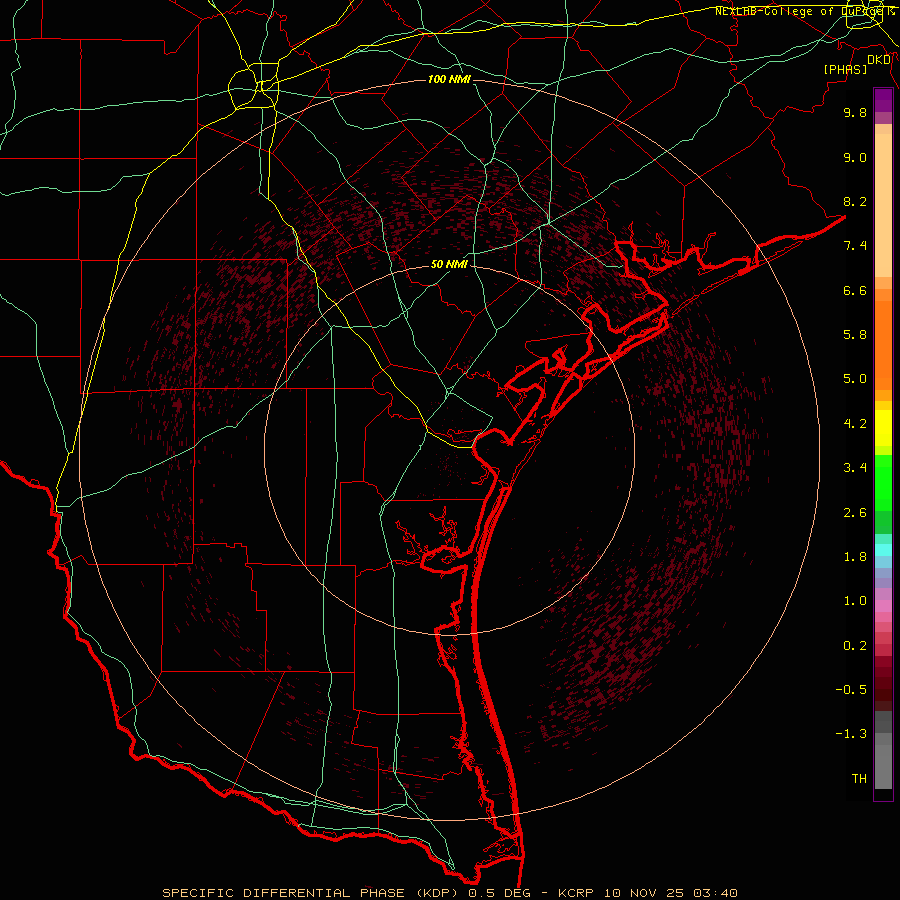Click the 2.6 scale value
Screen dimensions: 900x900
[x=855, y=513]
